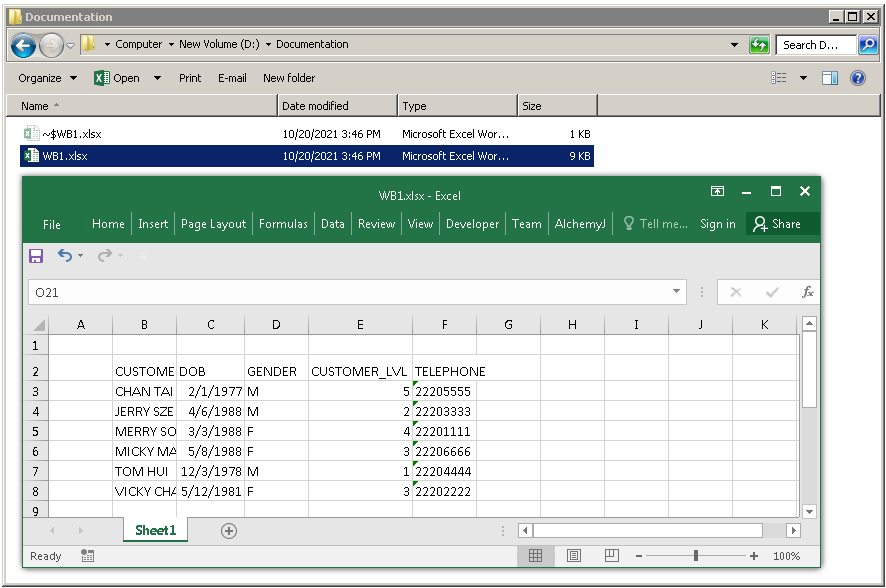
Task: Click the Undo arrow icon
Action: click(x=65, y=256)
